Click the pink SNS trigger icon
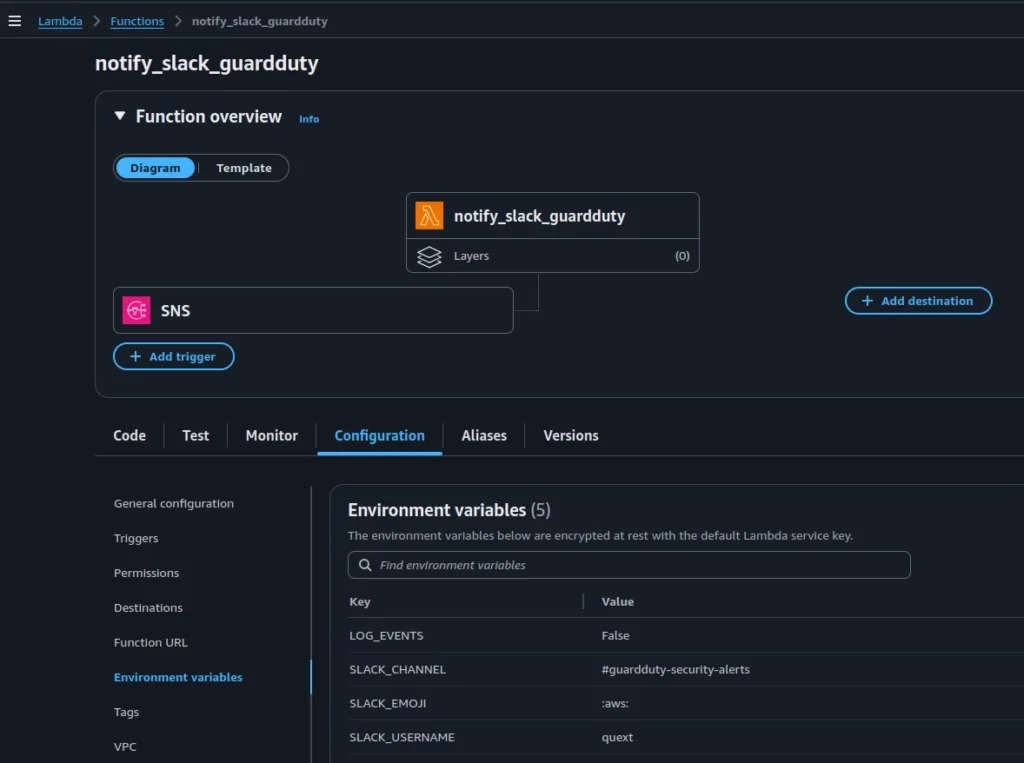The height and width of the screenshot is (763, 1024). (x=136, y=310)
